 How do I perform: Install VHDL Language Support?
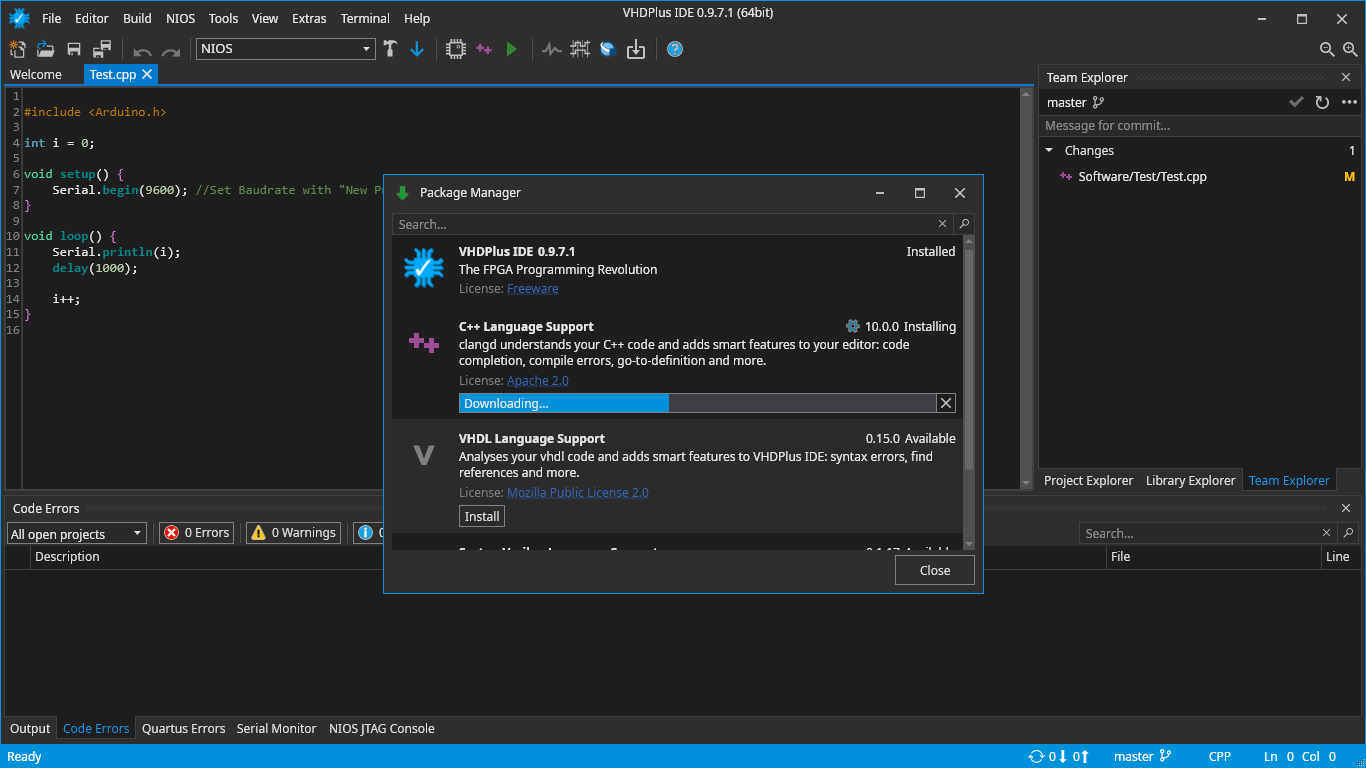tap(482, 516)
